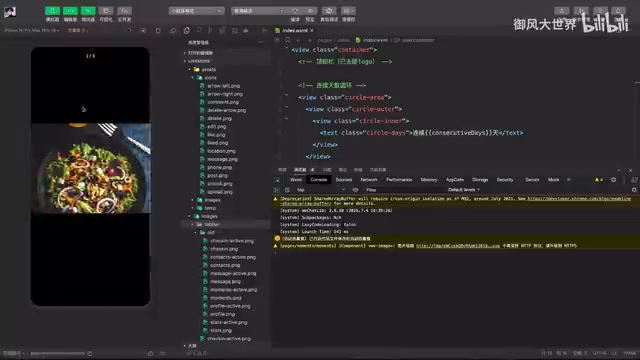Open contacts-active.png in the file tree
Image resolution: width=640 pixels, height=360 pixels.
233,257
